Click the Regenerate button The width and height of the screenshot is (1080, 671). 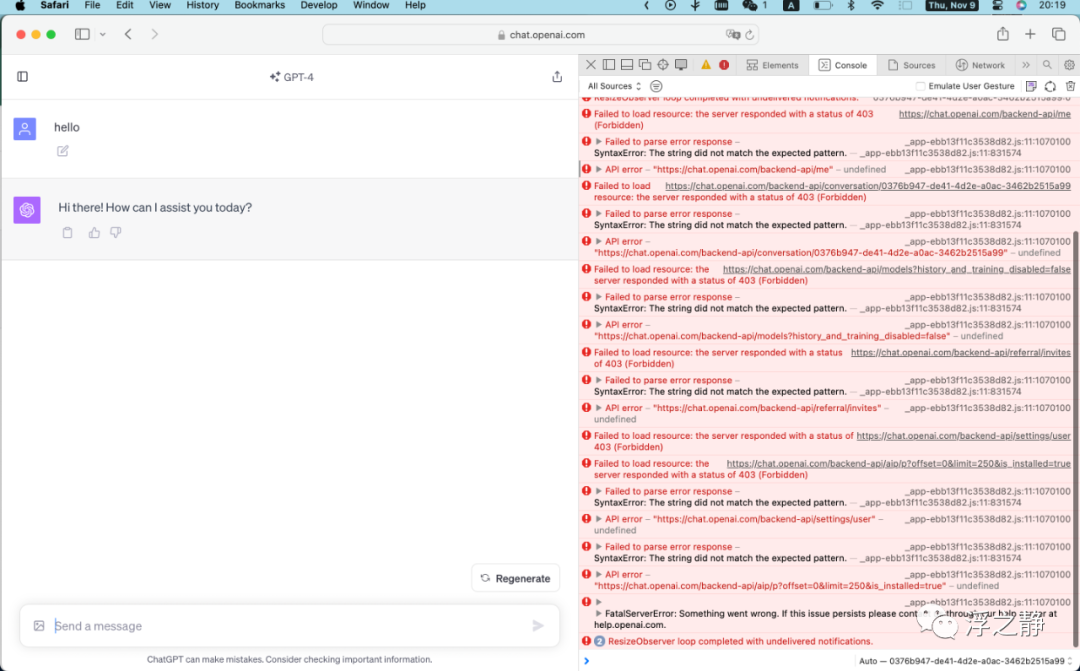point(516,579)
